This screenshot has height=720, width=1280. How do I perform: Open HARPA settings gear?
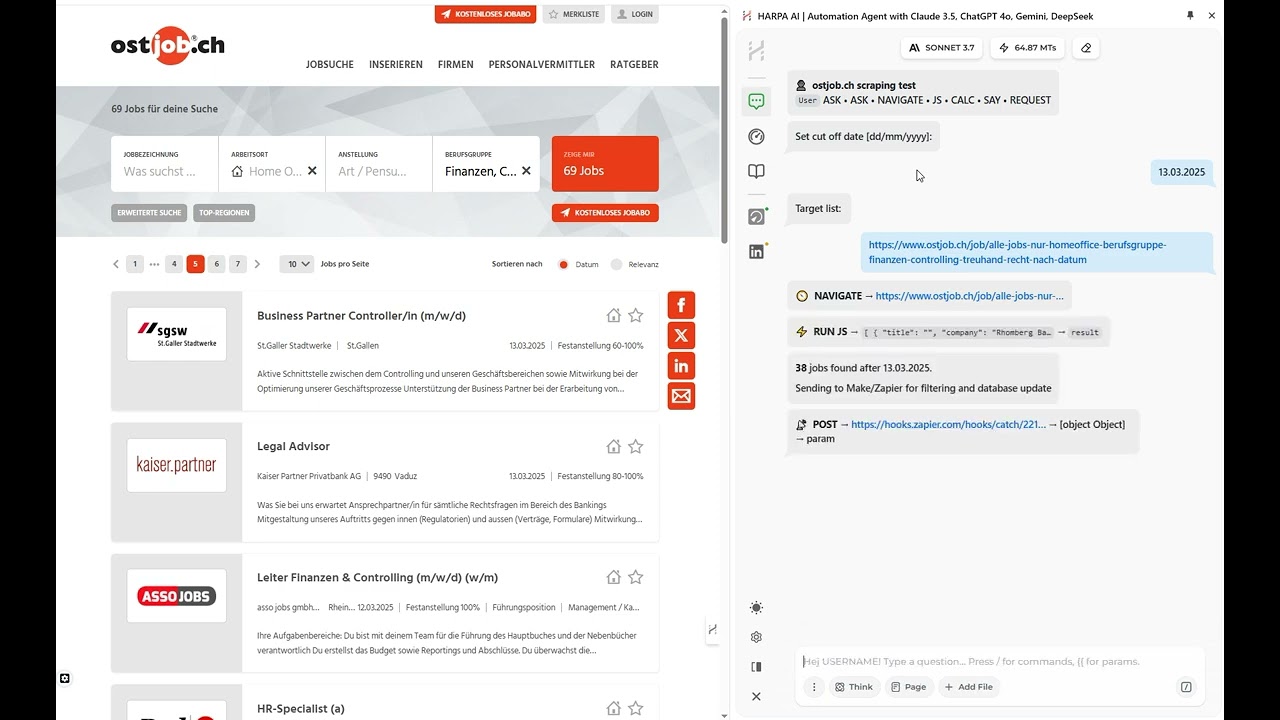tap(756, 637)
